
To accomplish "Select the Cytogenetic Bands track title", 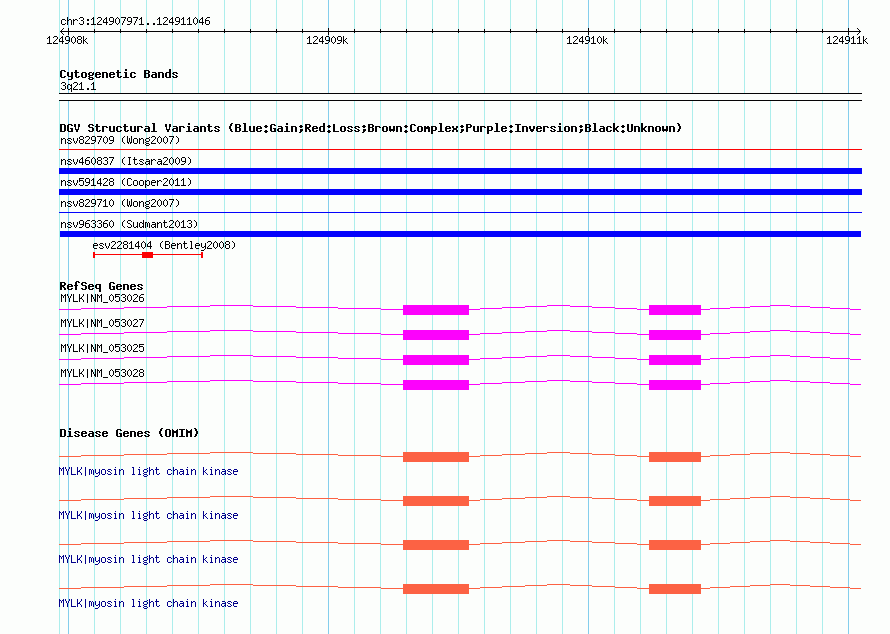I will [119, 74].
